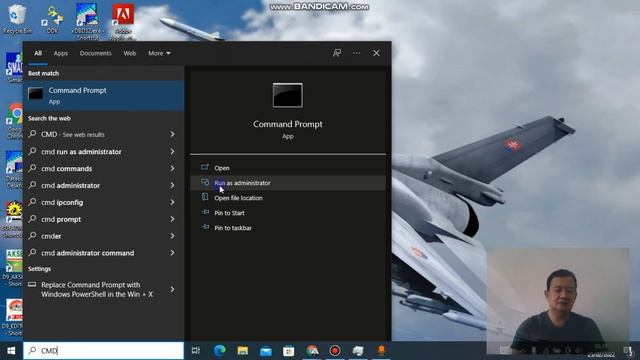Expand the More dropdown

159,53
